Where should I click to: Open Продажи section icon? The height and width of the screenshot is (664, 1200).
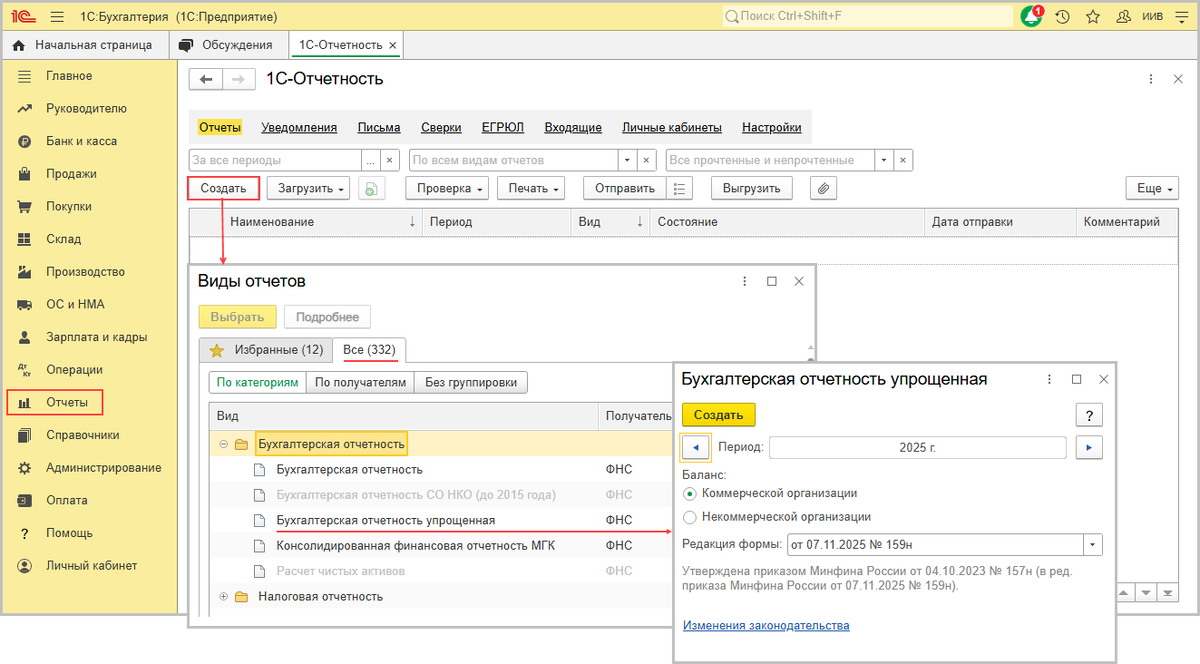pos(25,174)
